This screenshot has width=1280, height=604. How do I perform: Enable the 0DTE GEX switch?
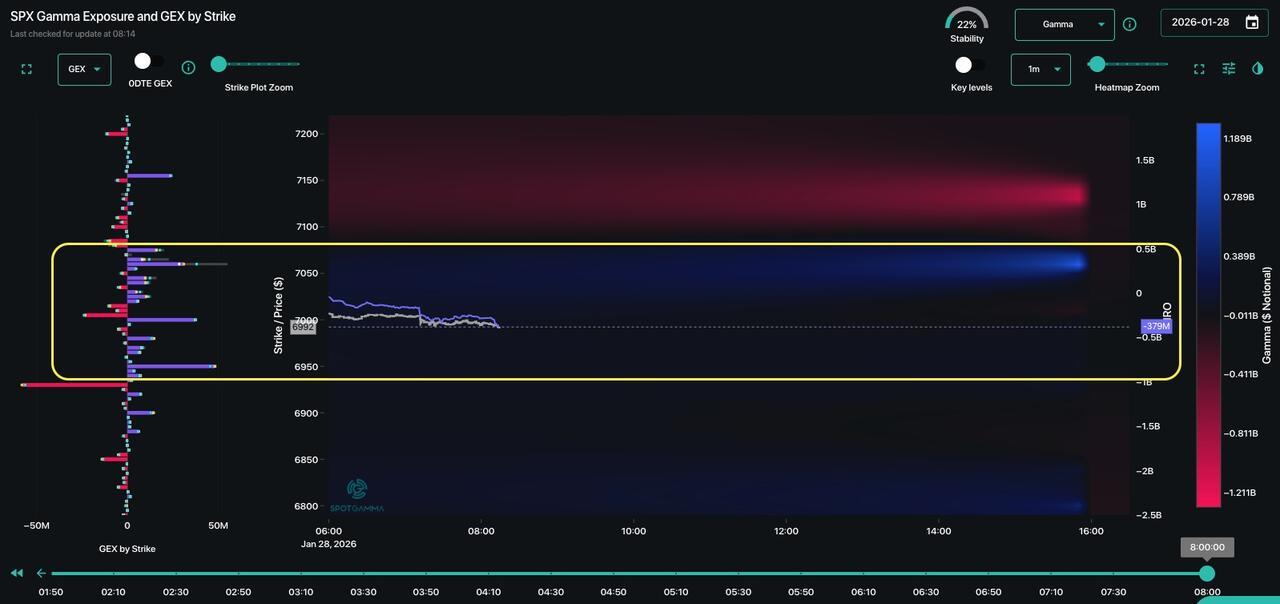click(149, 62)
